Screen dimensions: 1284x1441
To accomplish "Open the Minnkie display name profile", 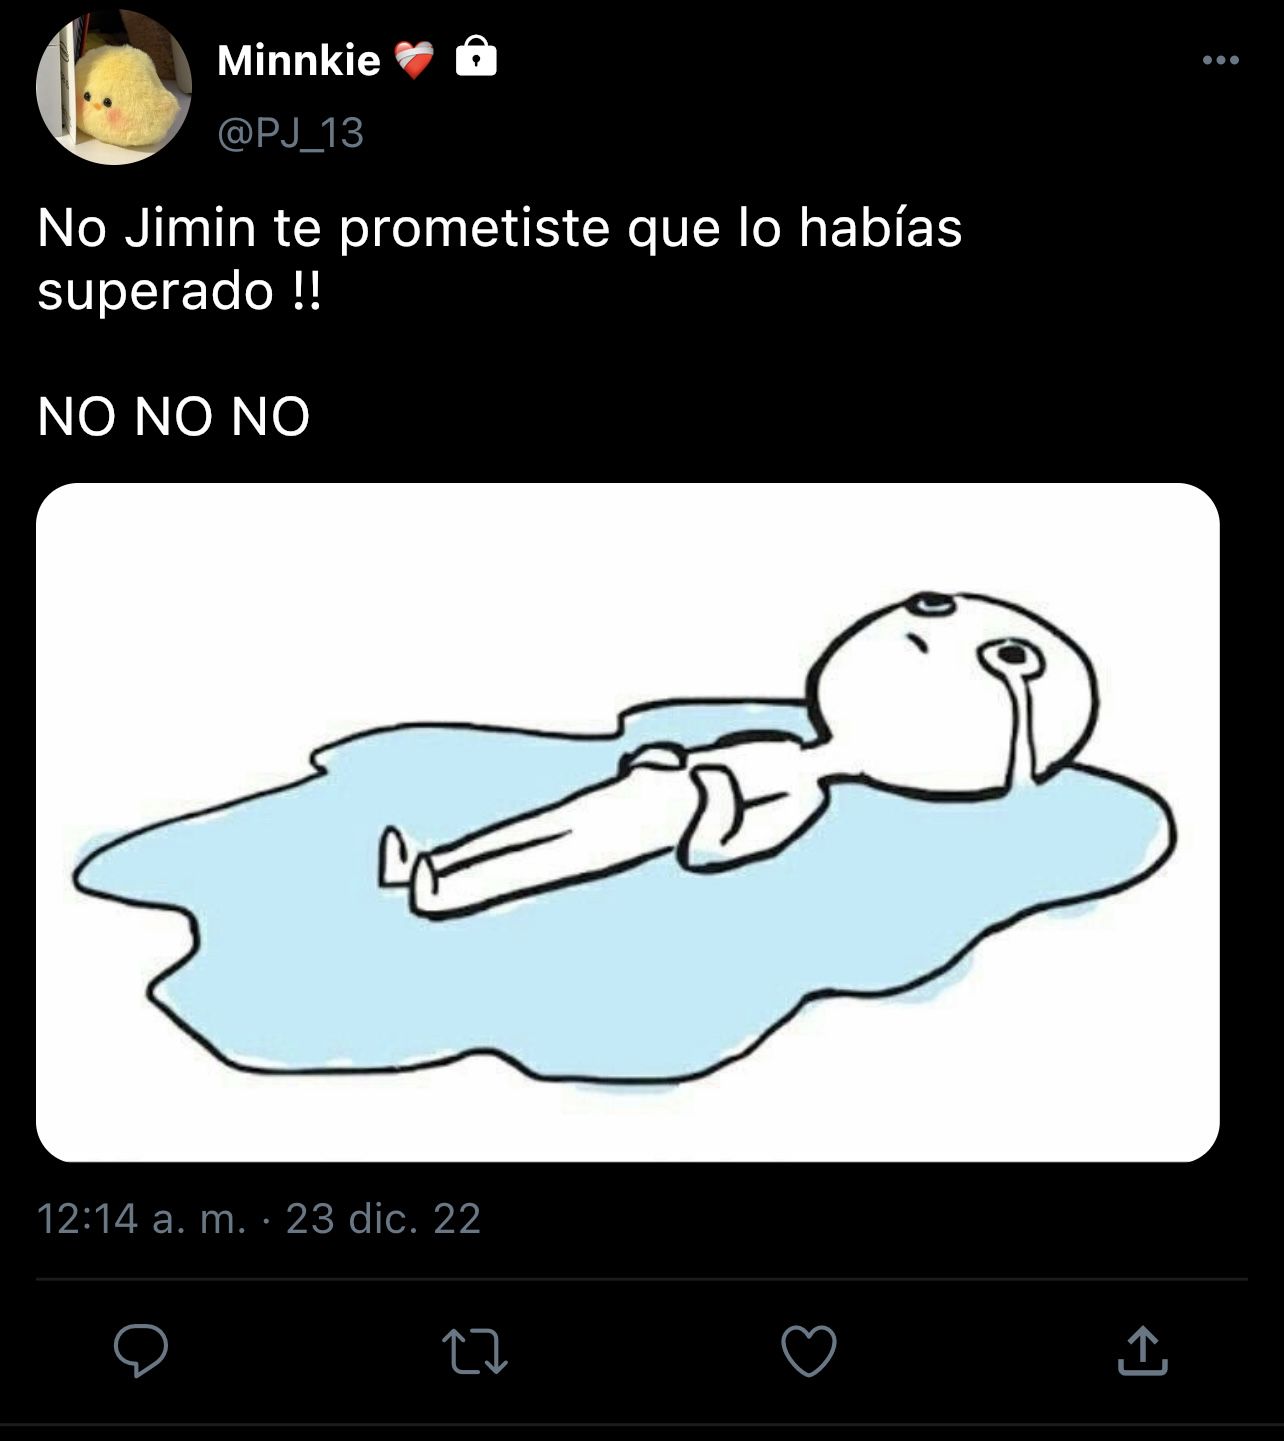I will pos(298,61).
